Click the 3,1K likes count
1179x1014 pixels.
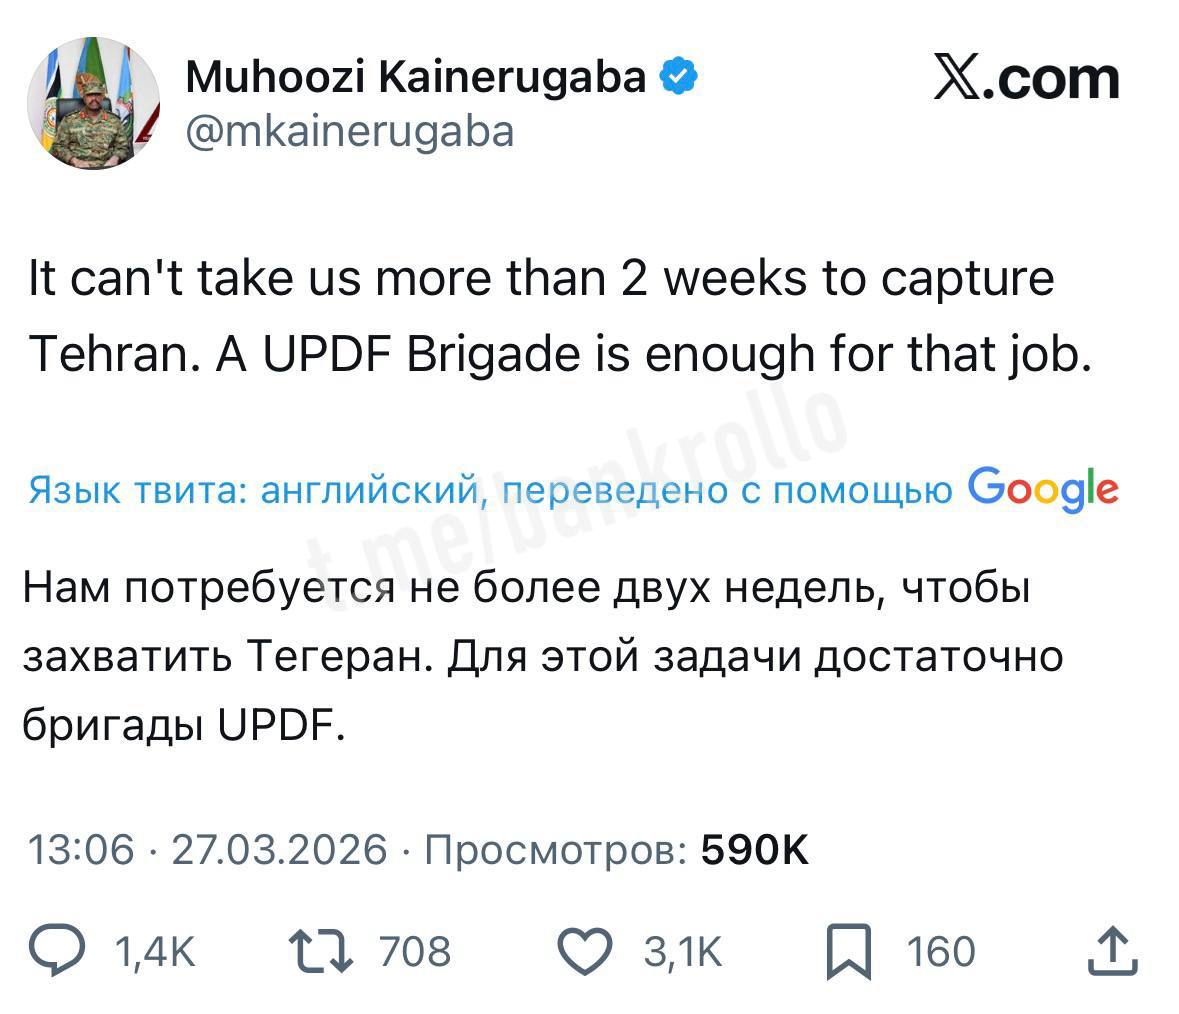pos(682,951)
